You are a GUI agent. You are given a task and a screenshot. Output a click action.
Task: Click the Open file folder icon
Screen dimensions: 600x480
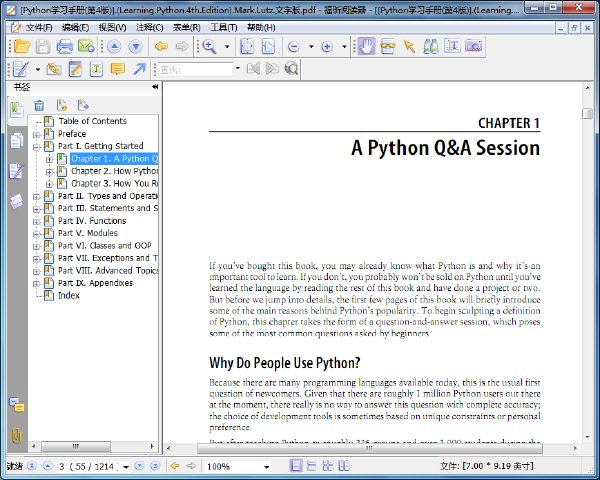pyautogui.click(x=22, y=46)
